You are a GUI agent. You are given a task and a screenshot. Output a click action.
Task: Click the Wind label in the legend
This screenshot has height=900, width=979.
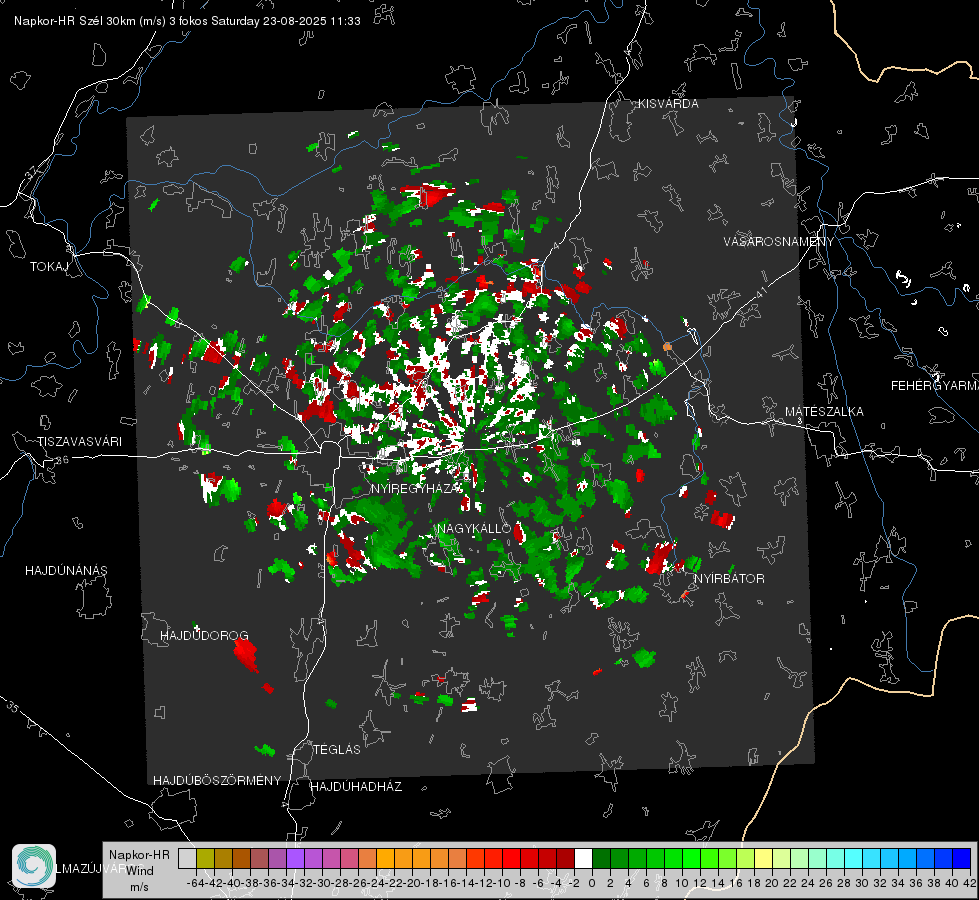[x=140, y=871]
